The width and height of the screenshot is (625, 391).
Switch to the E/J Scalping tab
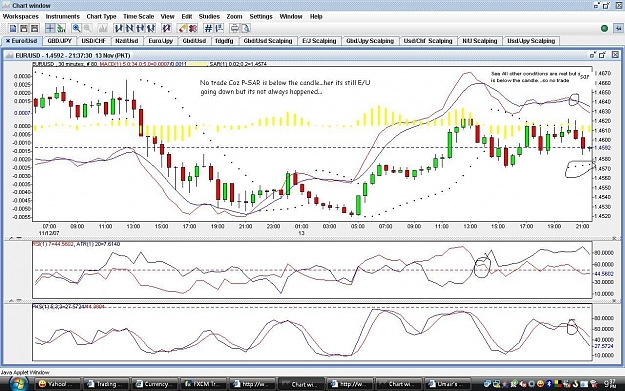(319, 41)
